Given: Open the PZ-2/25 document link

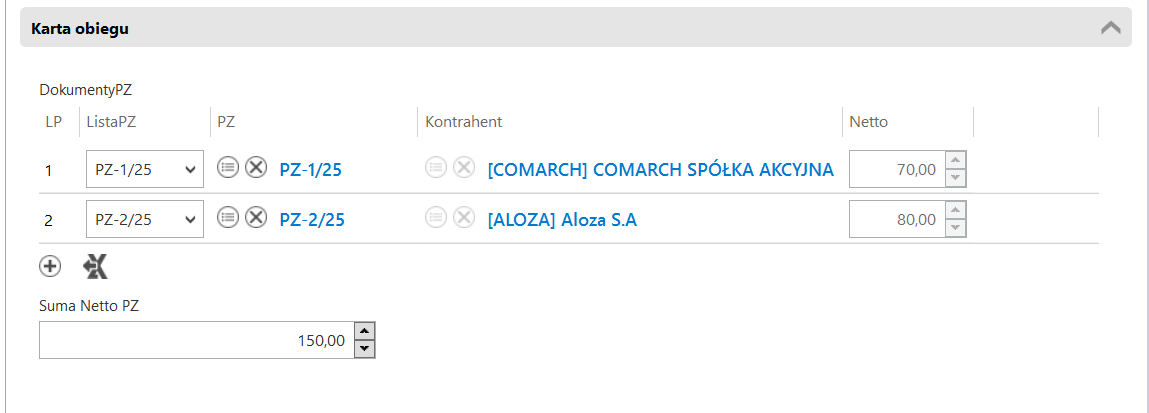Looking at the screenshot, I should (311, 220).
